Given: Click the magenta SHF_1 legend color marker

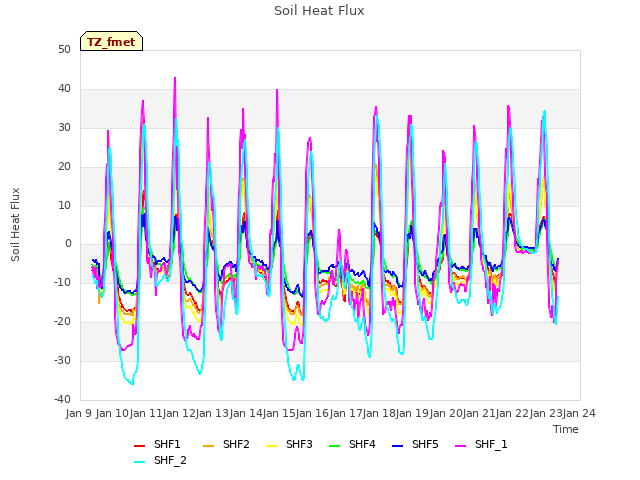Looking at the screenshot, I should tap(460, 446).
